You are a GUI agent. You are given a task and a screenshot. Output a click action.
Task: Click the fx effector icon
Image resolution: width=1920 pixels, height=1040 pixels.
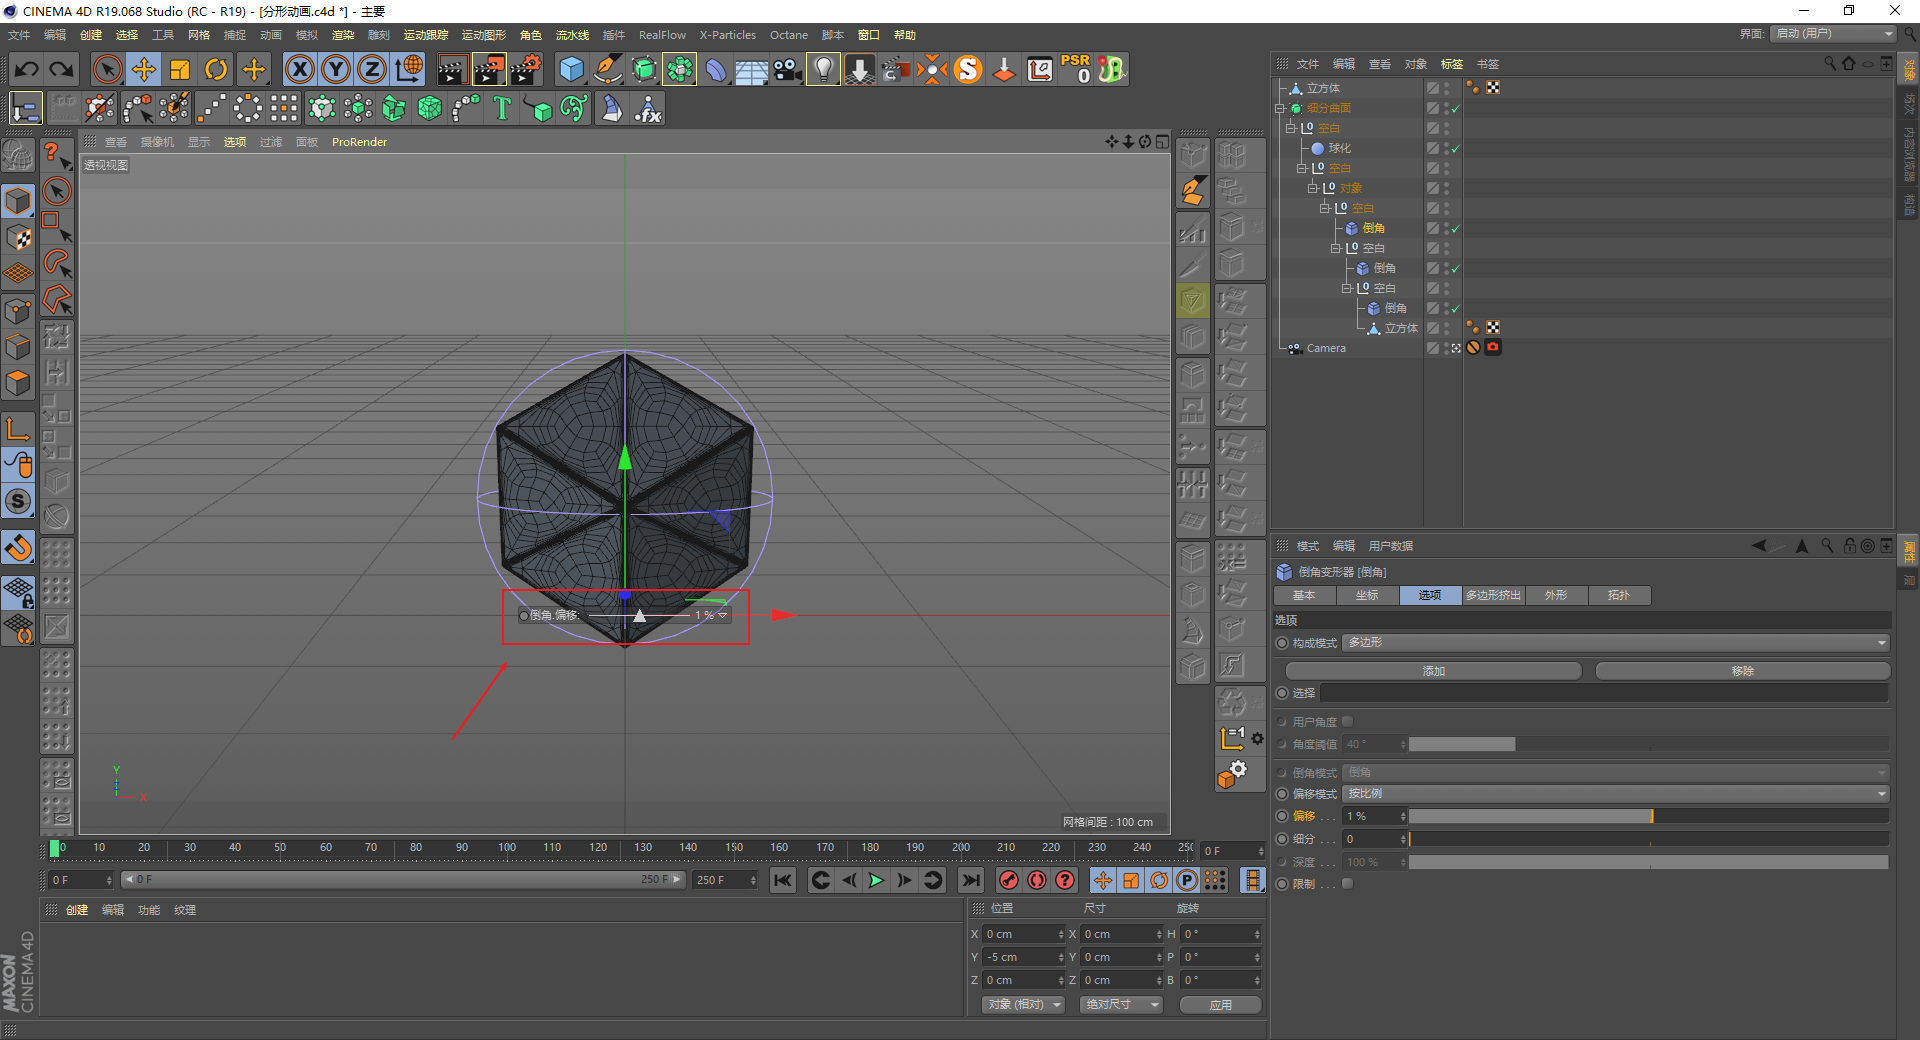[x=648, y=108]
